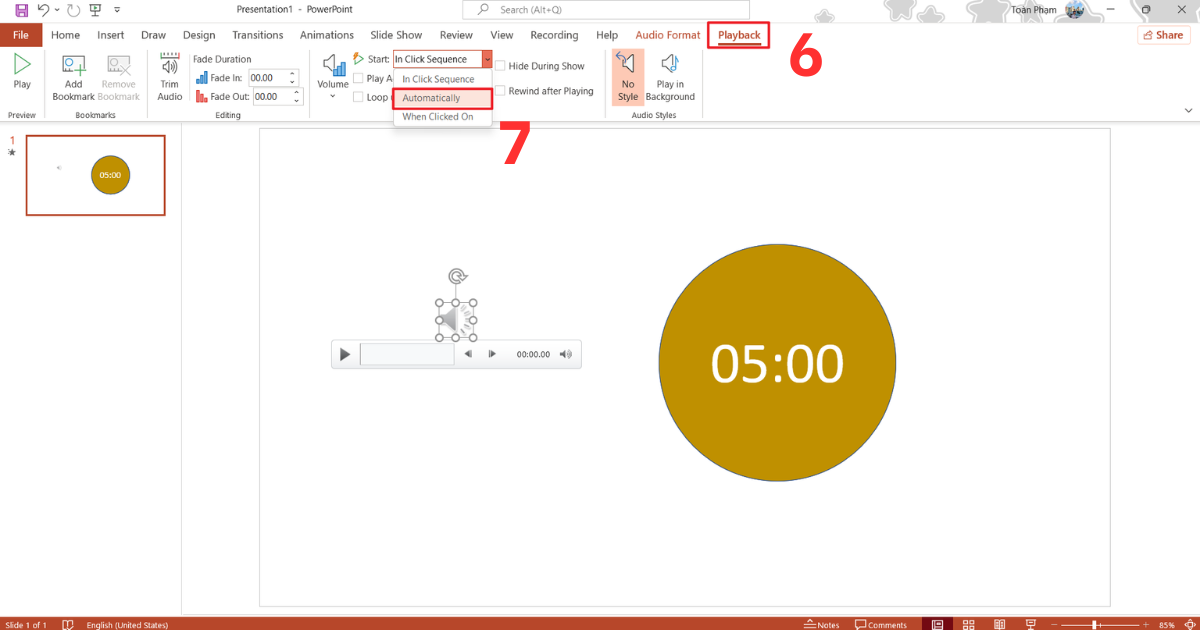The height and width of the screenshot is (630, 1200).
Task: Apply the No Style audio style
Action: click(x=628, y=77)
